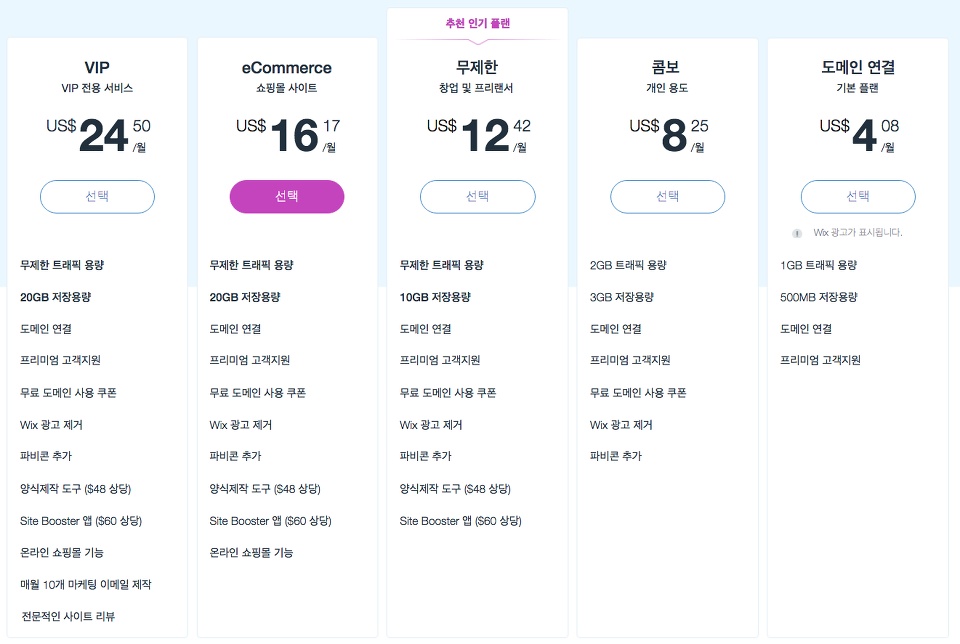
Task: Select the VIP plan 선택 button
Action: click(97, 197)
